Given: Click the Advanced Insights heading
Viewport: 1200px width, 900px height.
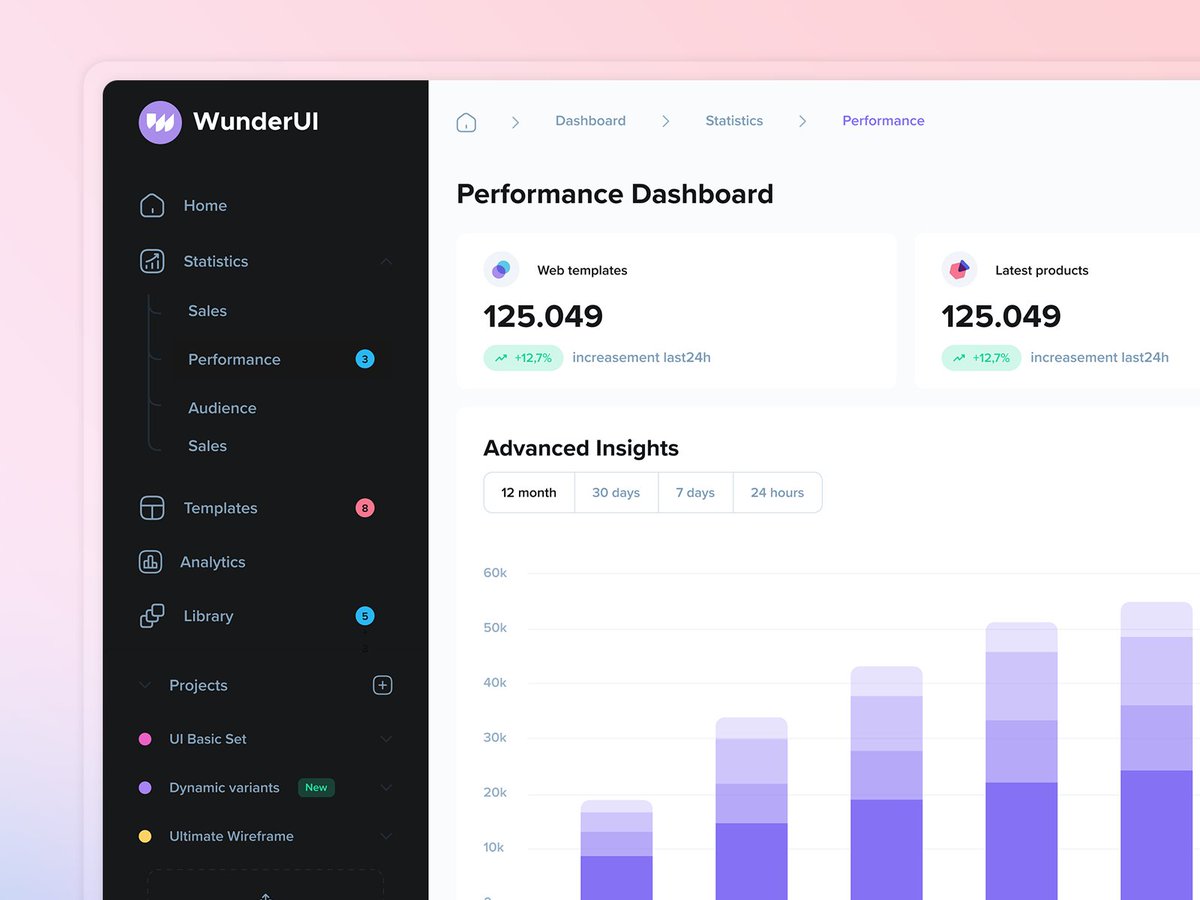Looking at the screenshot, I should coord(581,448).
